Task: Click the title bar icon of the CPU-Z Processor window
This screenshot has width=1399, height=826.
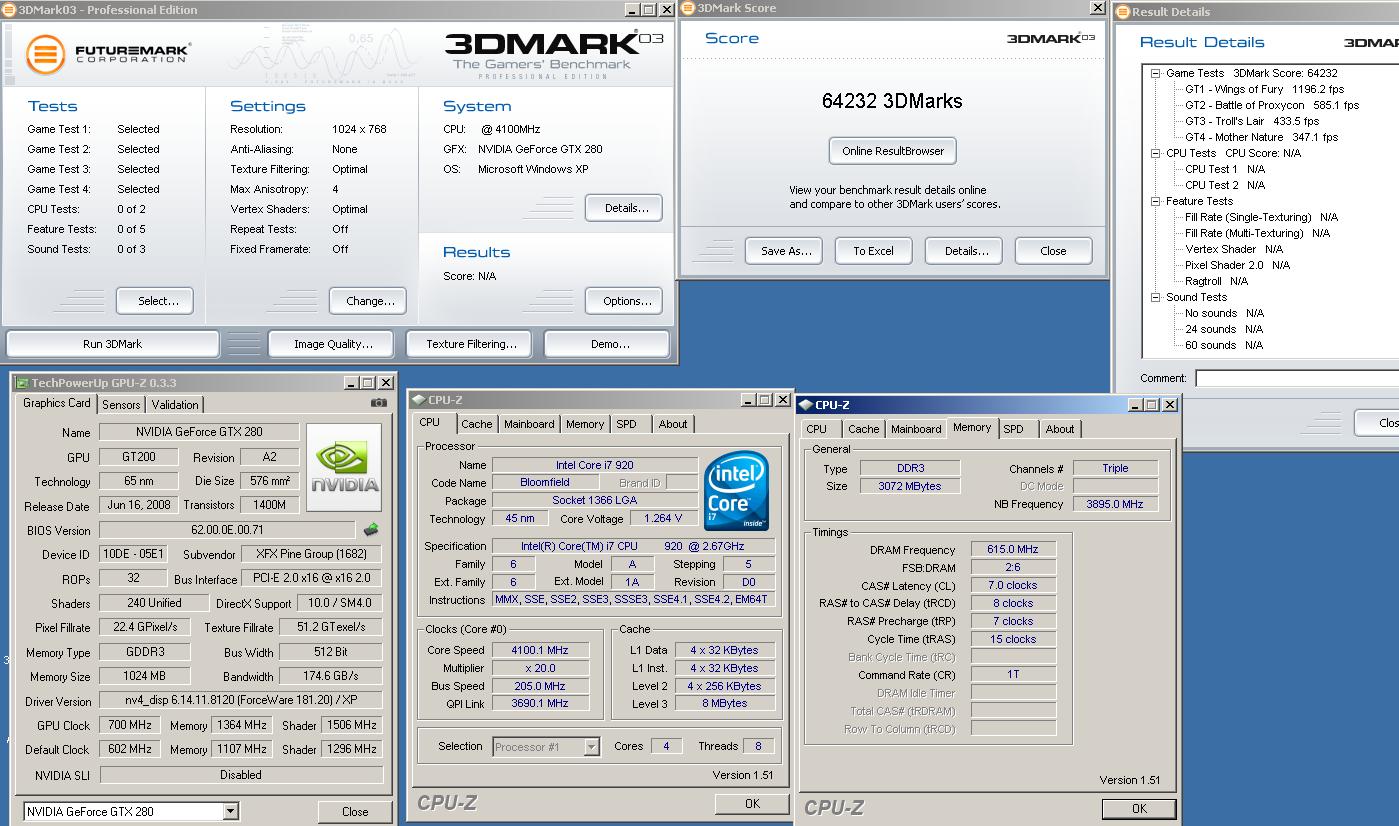Action: tap(417, 400)
